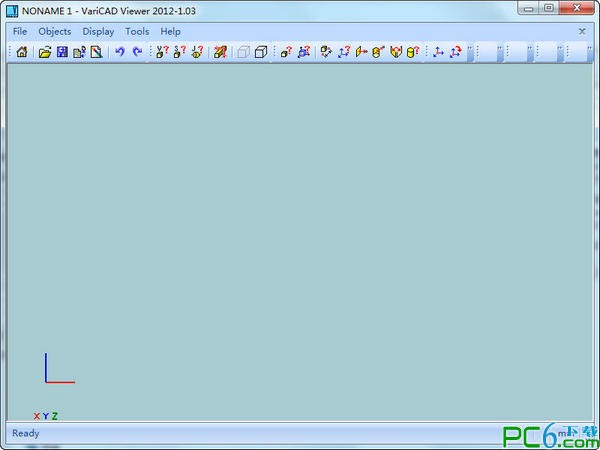Open the Help menu

[170, 31]
